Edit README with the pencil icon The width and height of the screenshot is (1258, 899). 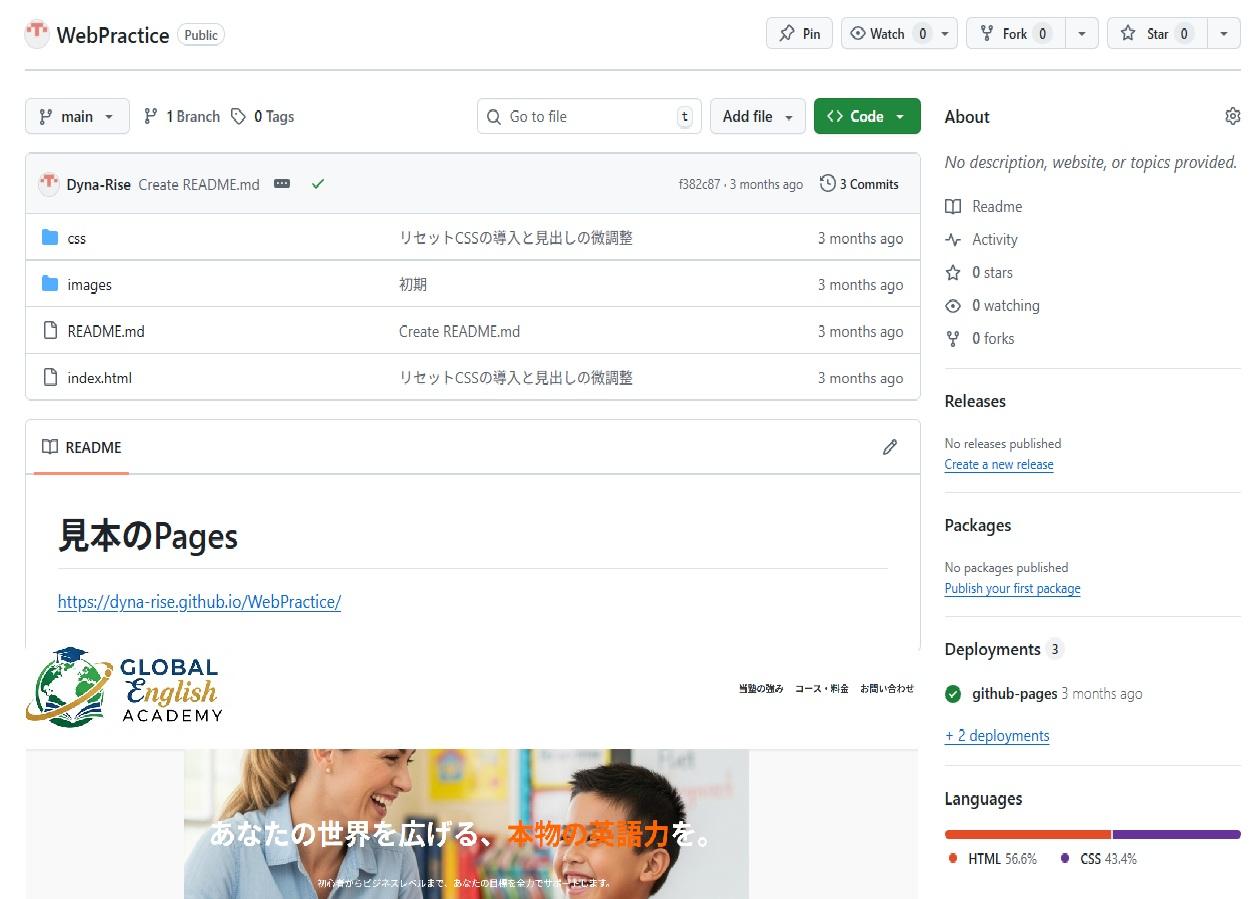point(889,447)
